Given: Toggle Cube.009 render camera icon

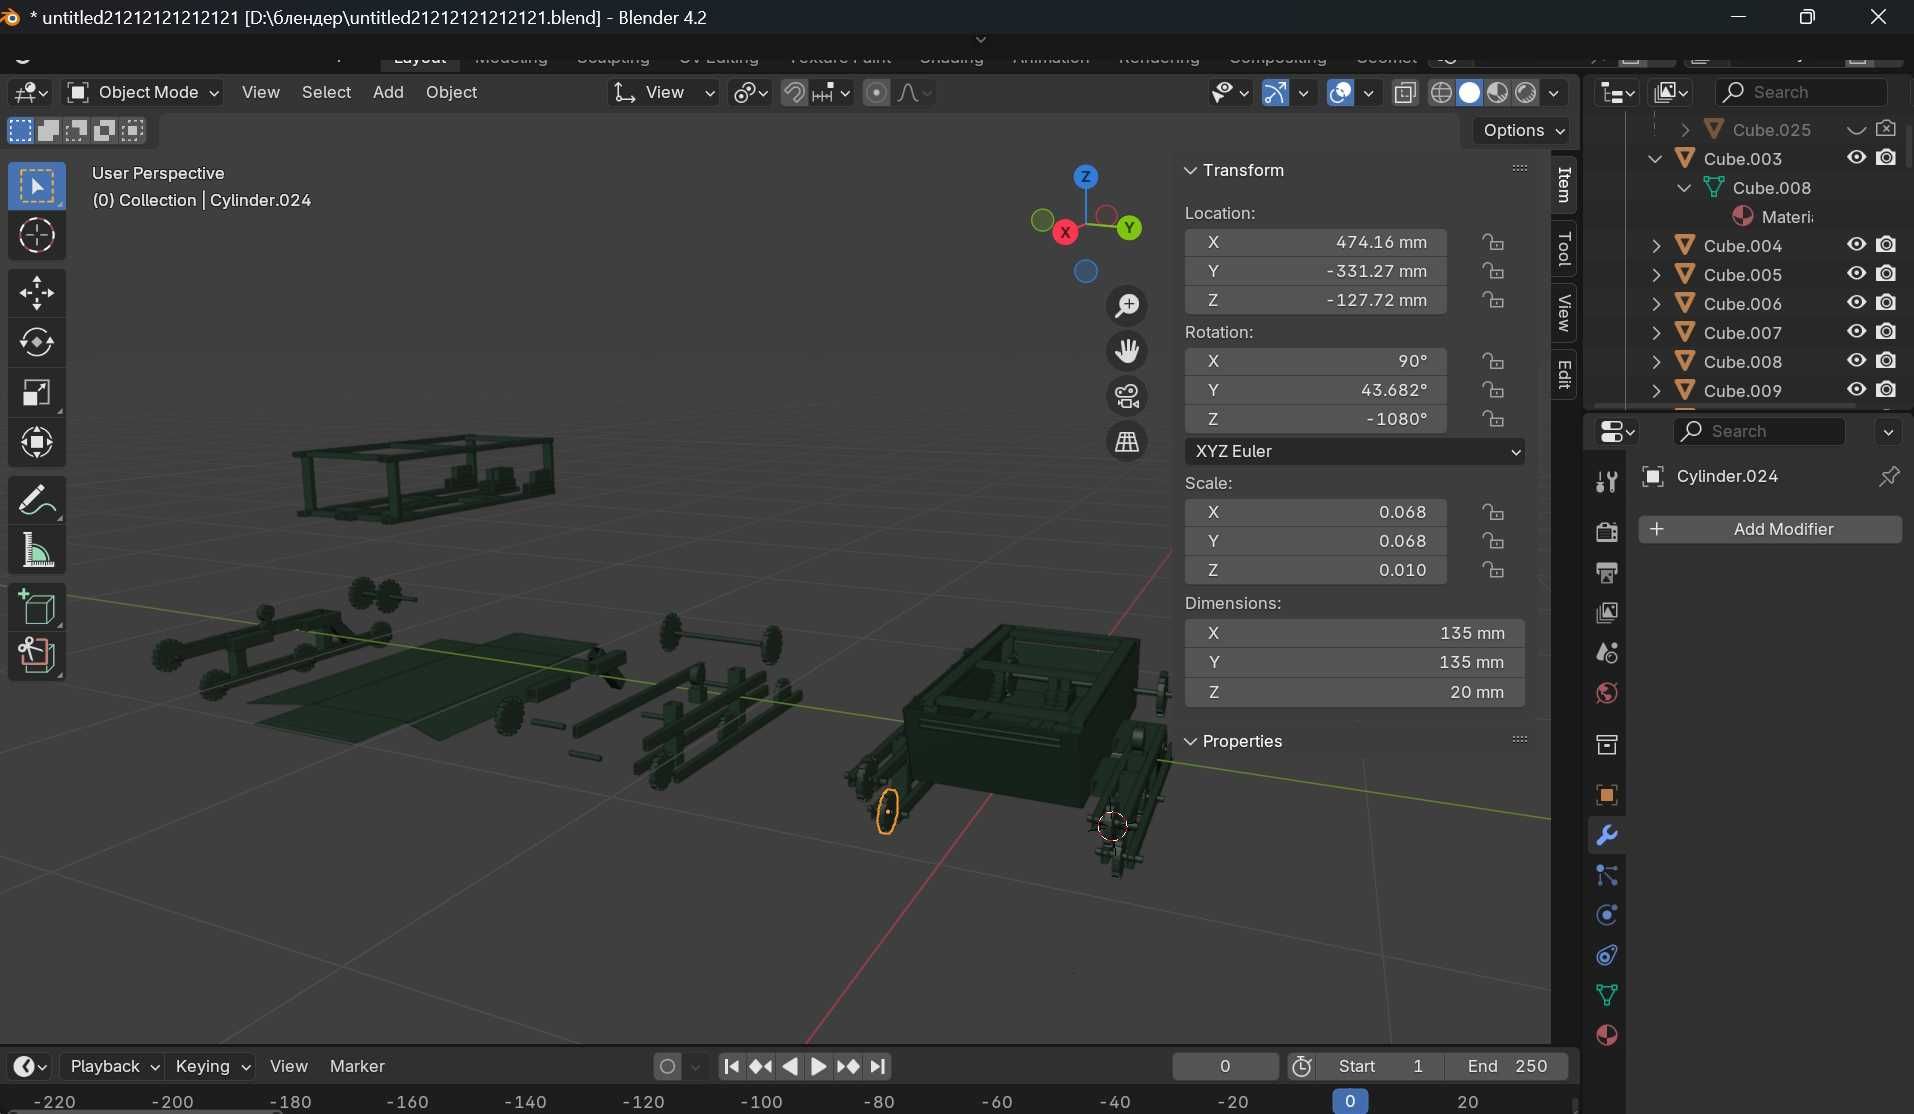Looking at the screenshot, I should pos(1886,390).
